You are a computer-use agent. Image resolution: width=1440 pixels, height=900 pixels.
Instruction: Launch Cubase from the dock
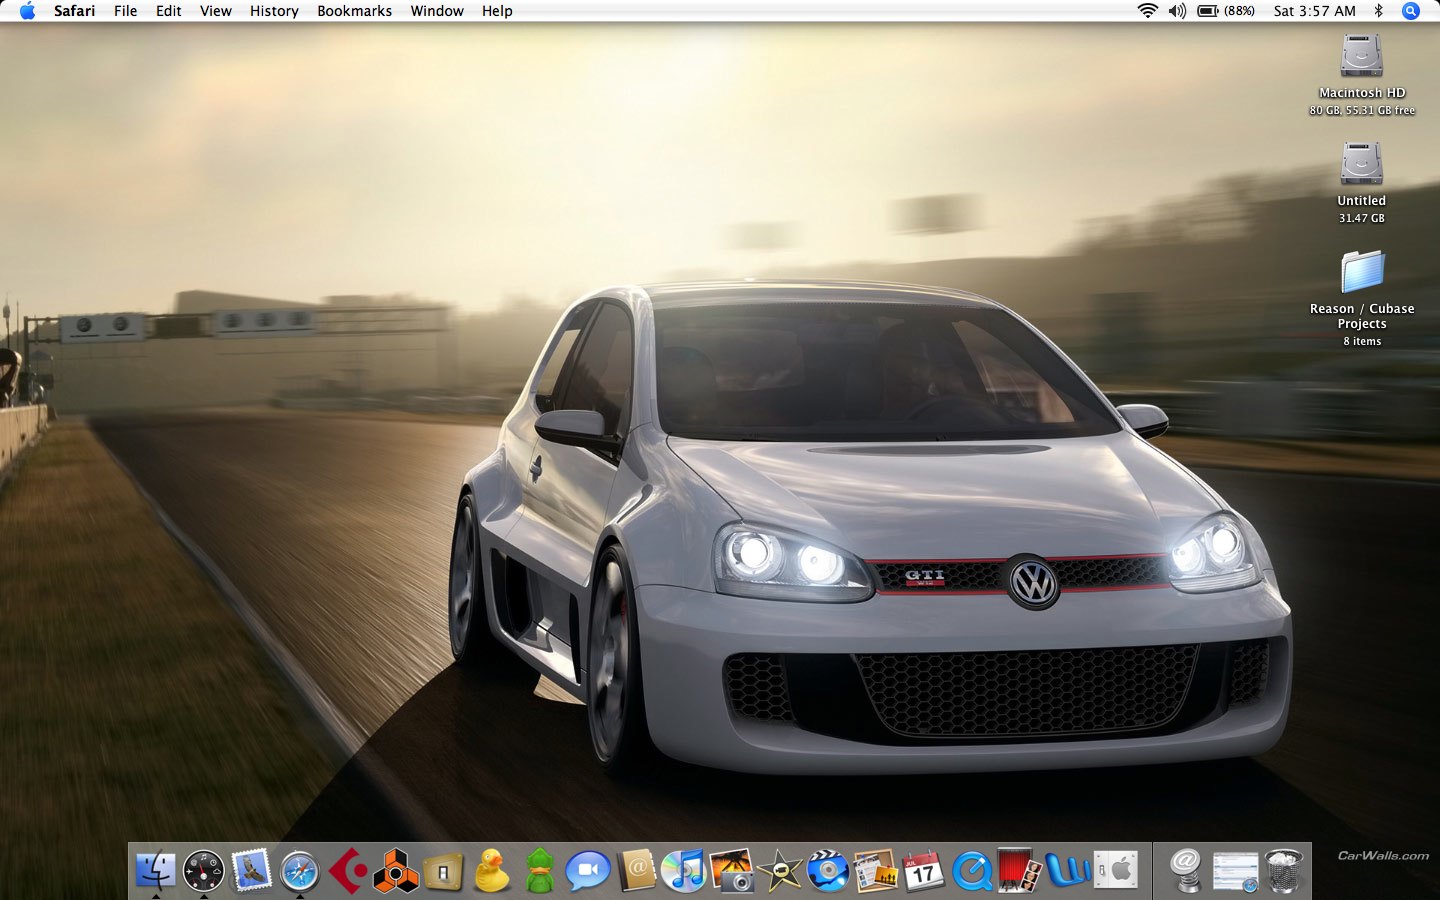click(348, 870)
